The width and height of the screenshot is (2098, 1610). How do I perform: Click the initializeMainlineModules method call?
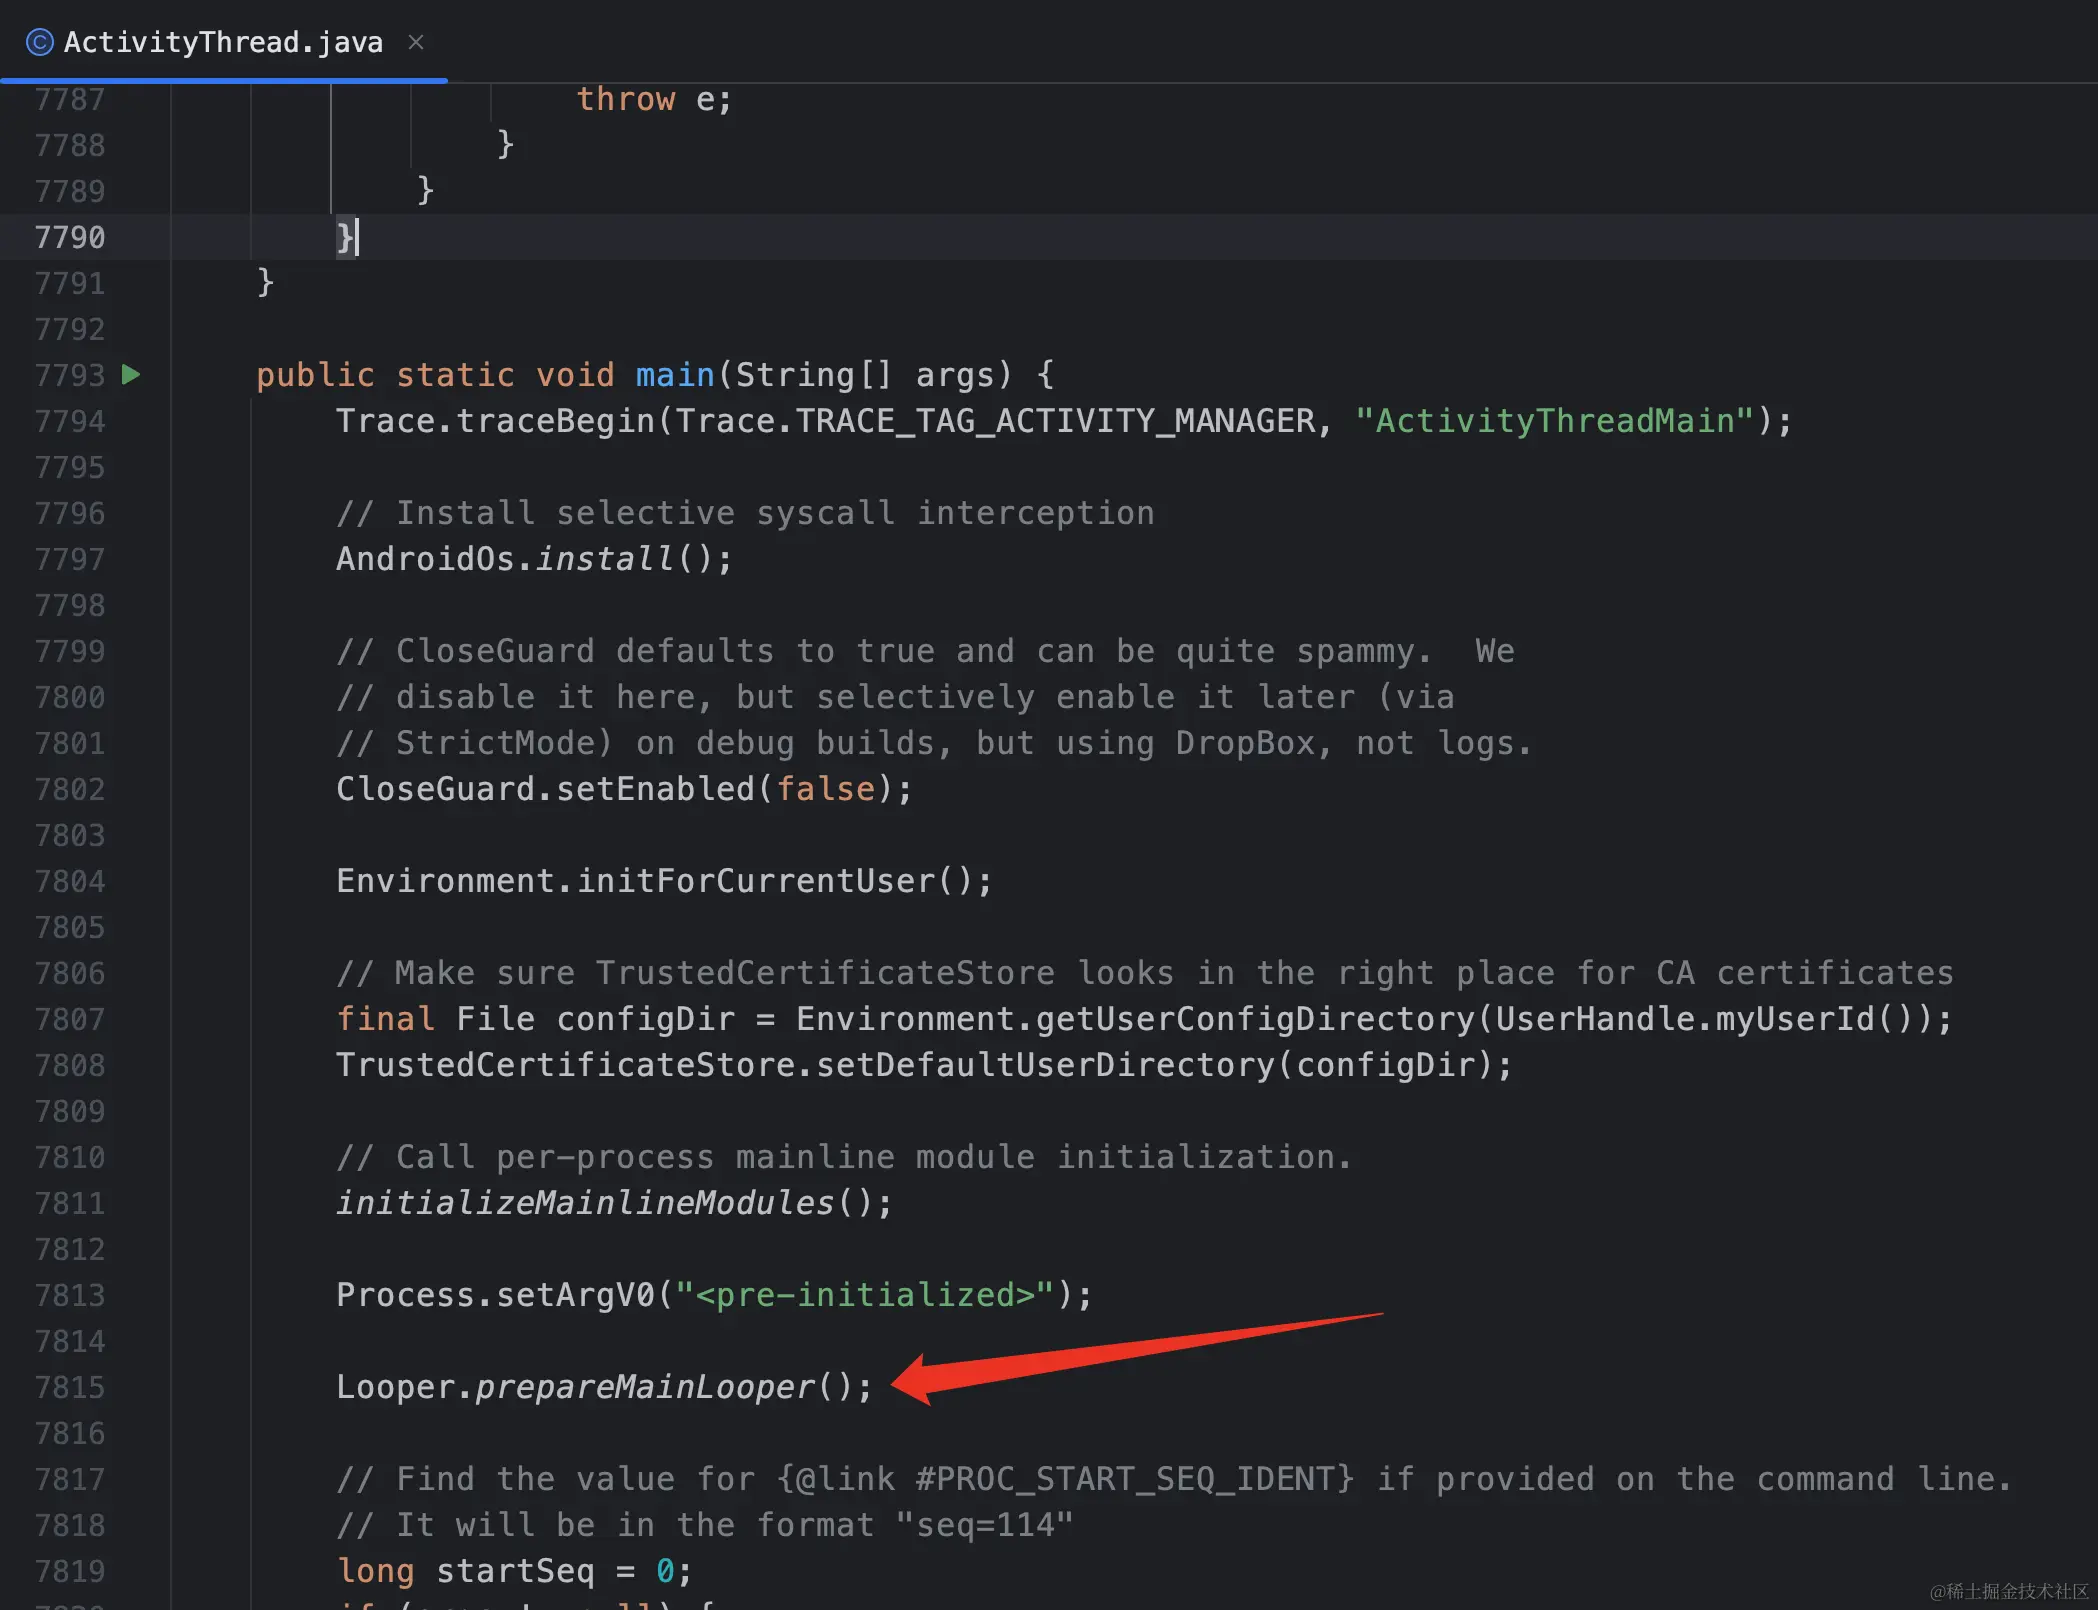point(585,1203)
